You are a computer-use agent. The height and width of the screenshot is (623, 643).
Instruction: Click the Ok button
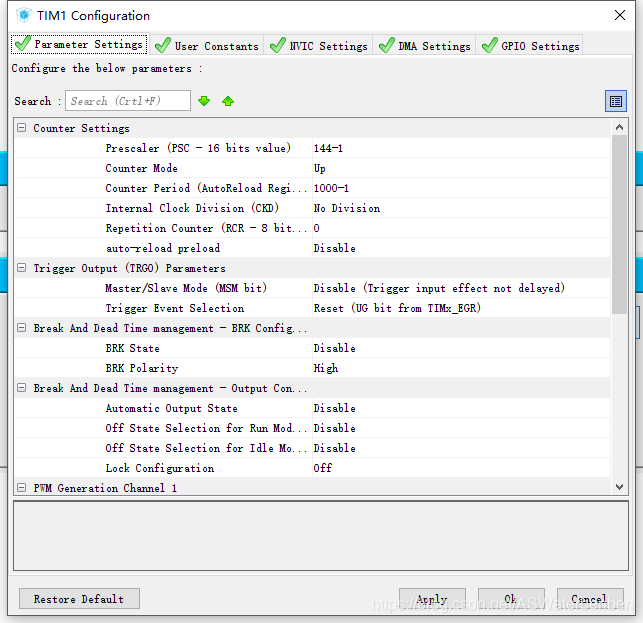click(511, 599)
